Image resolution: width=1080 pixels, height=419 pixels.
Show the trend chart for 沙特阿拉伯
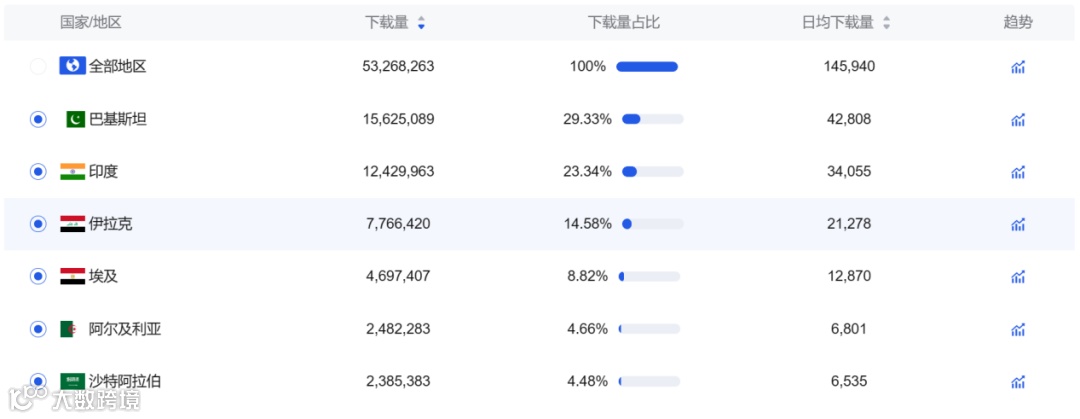tap(1018, 381)
